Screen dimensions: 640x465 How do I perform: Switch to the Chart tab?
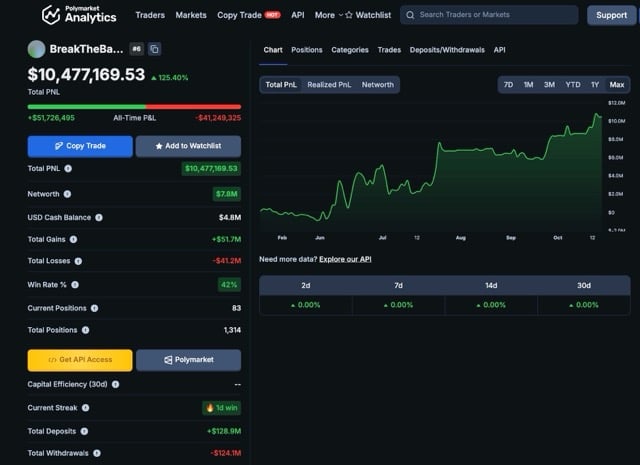point(273,50)
